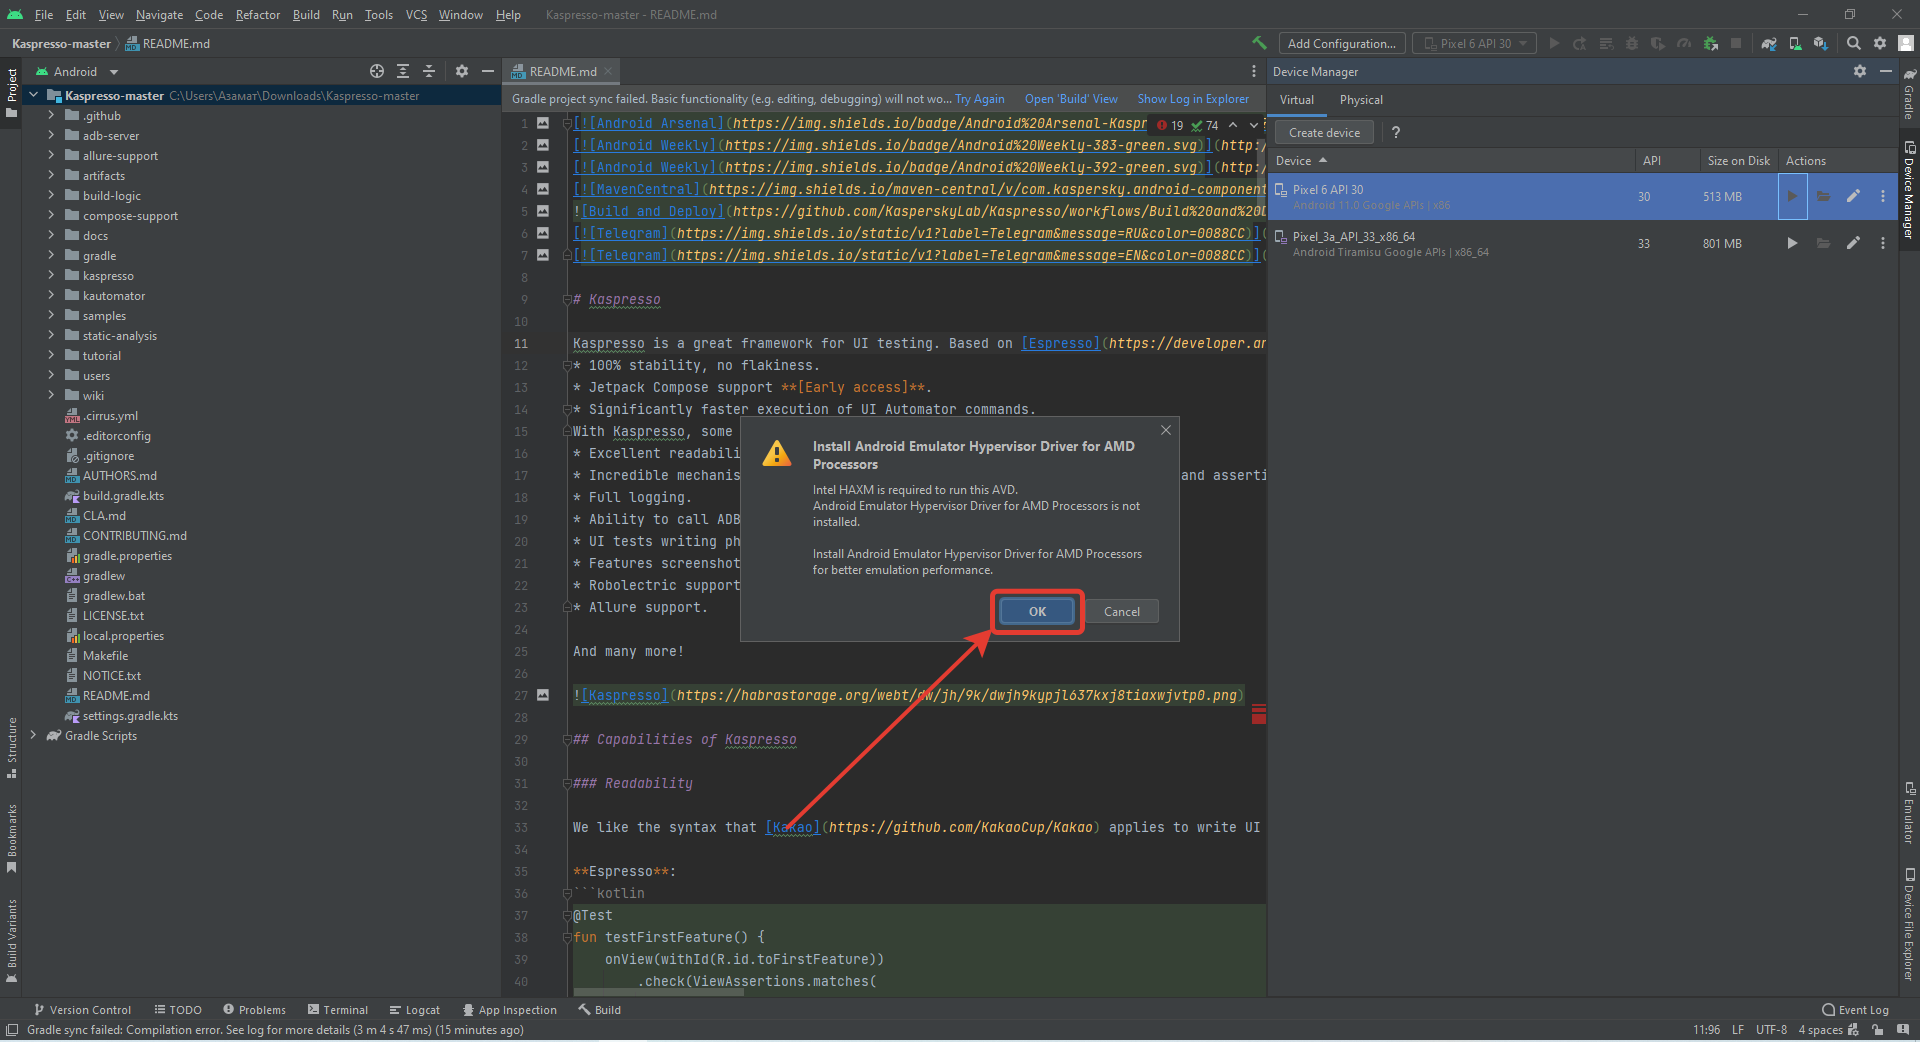Open the Emulator side tool window
The height and width of the screenshot is (1042, 1920).
point(1908,812)
